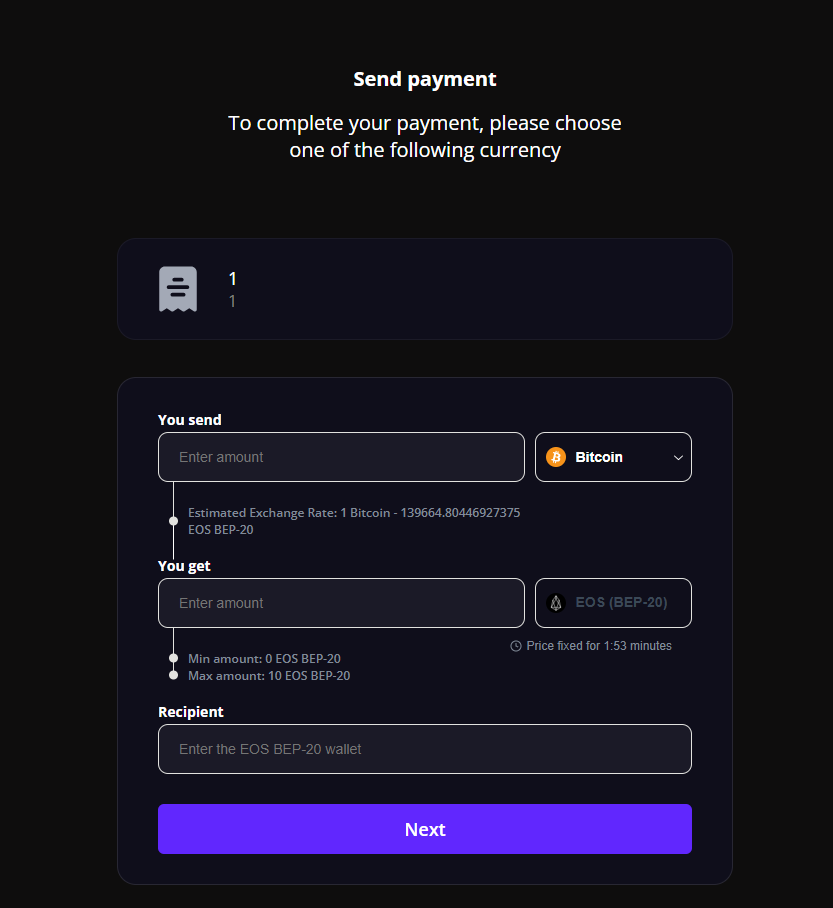Click the Max amount 10 EOS text
The image size is (833, 908).
pos(269,676)
